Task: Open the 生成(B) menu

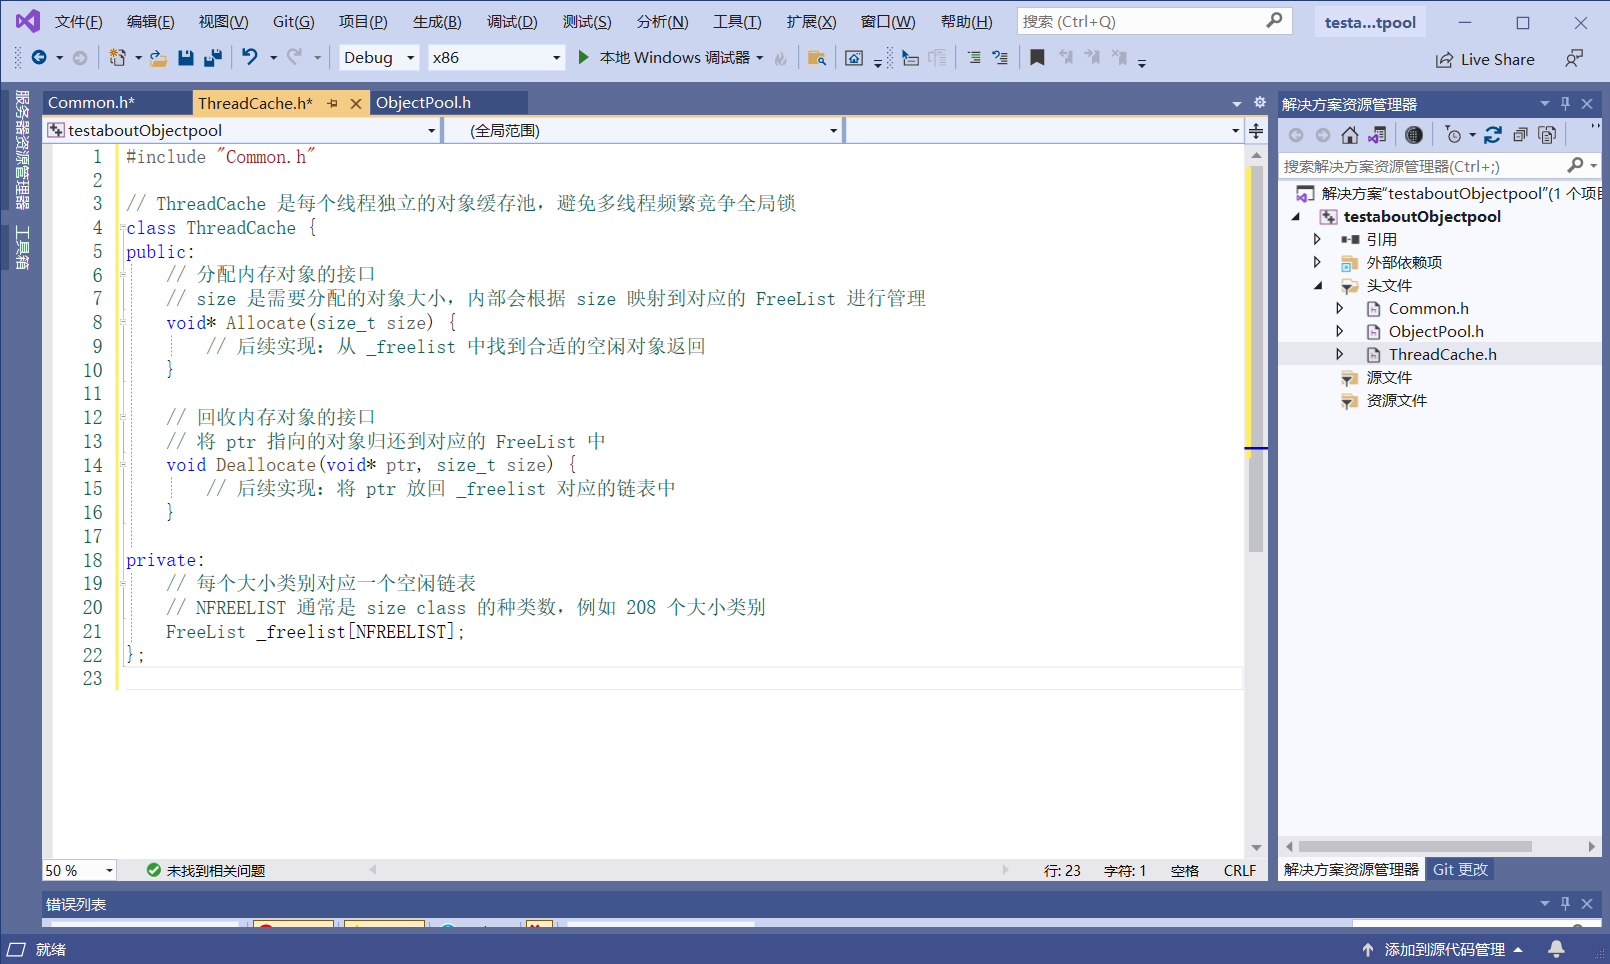Action: (x=437, y=22)
